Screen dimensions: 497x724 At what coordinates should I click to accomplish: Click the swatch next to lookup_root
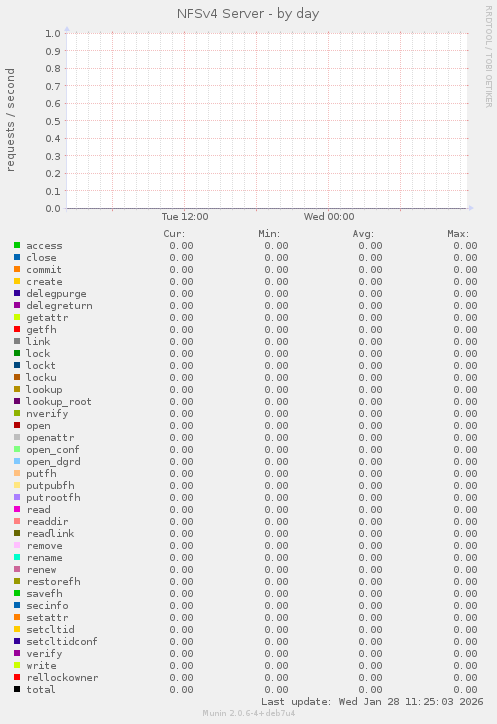tap(17, 401)
